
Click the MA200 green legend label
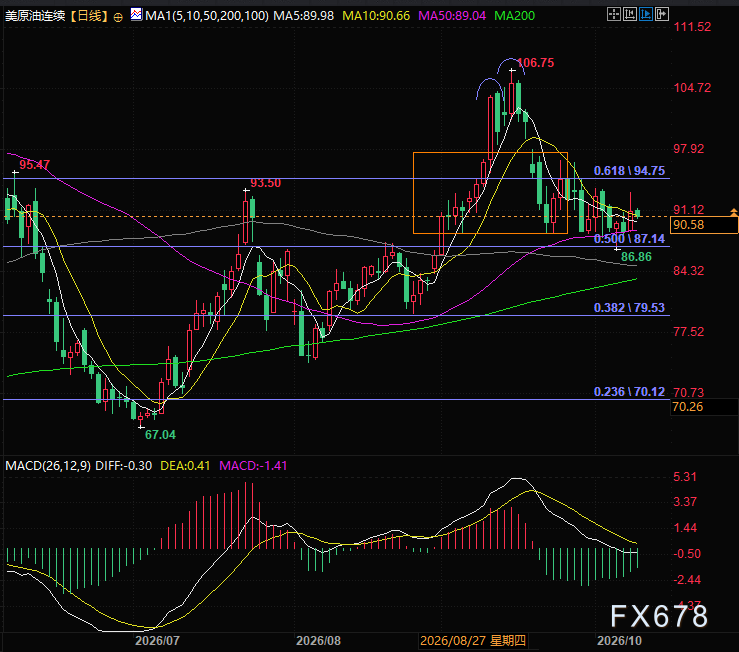pyautogui.click(x=515, y=16)
